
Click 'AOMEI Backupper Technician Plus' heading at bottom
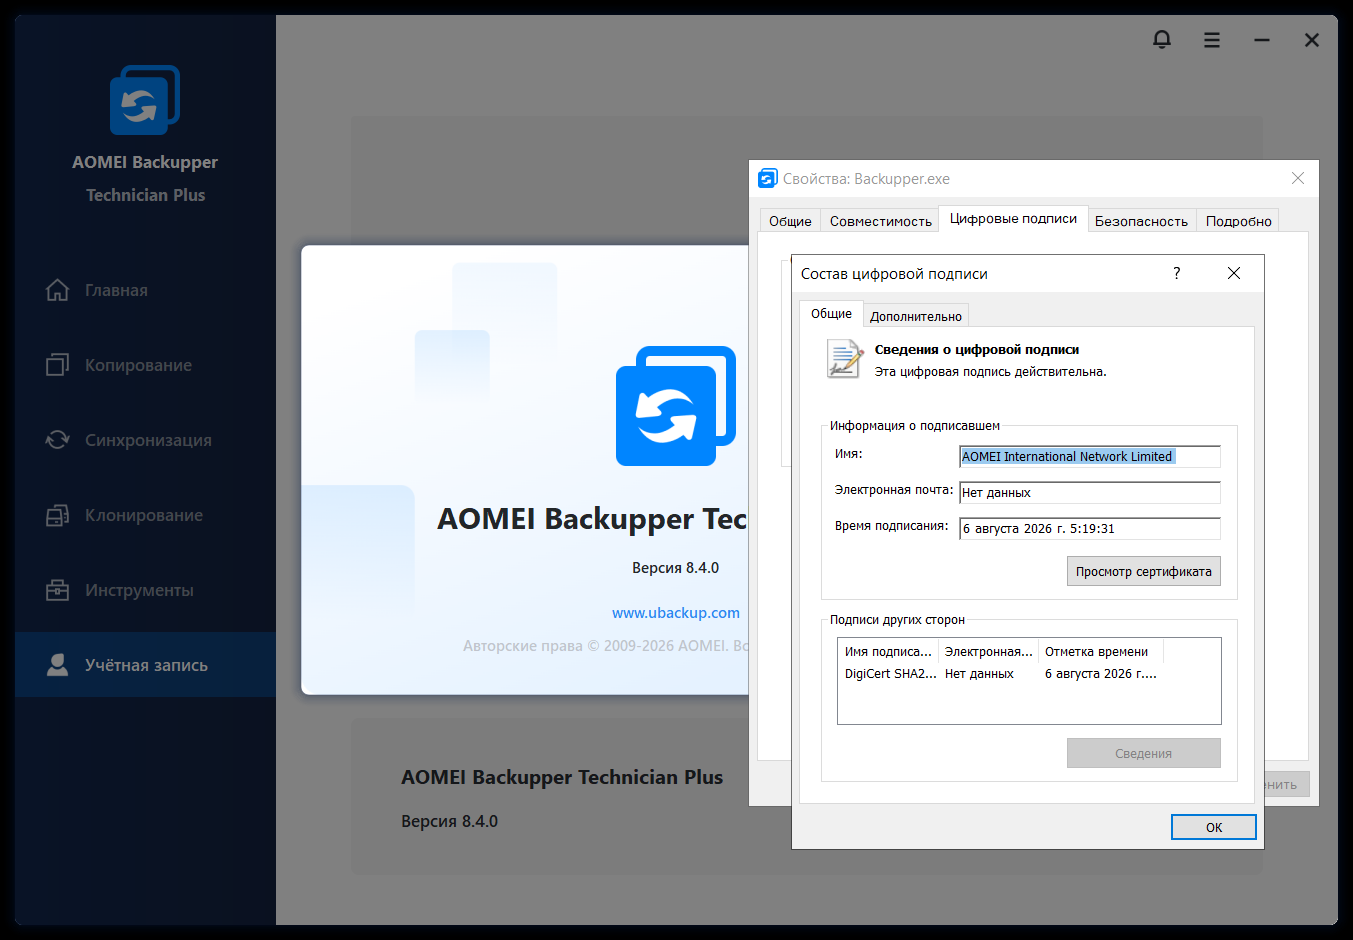click(x=562, y=777)
